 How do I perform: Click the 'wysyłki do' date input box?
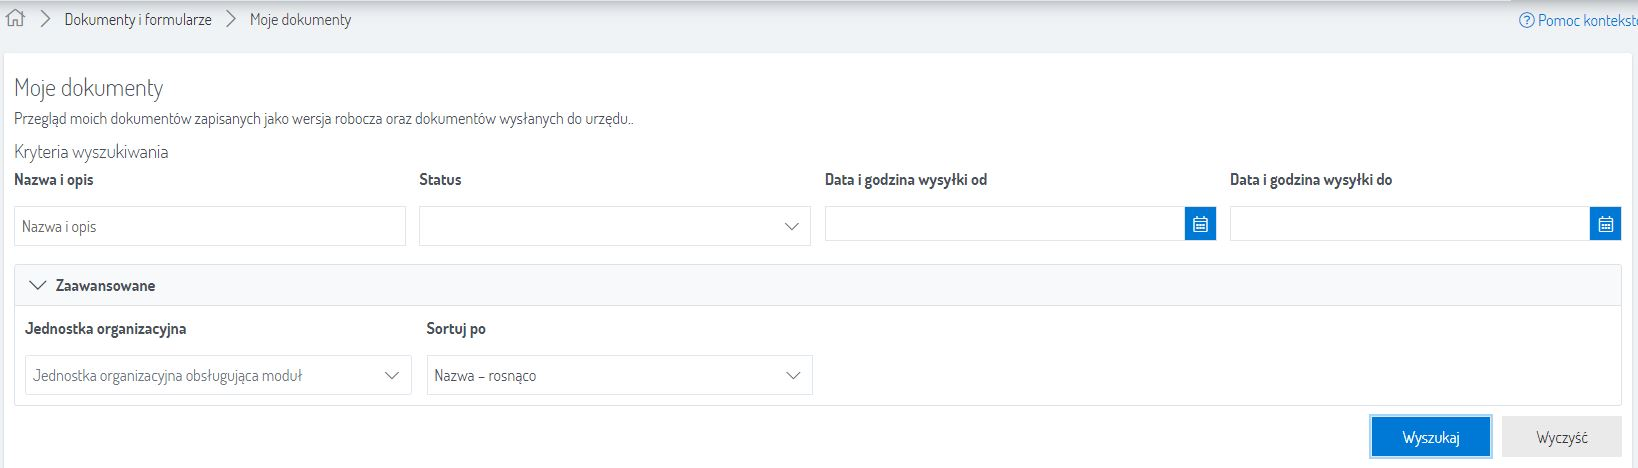pyautogui.click(x=1409, y=225)
